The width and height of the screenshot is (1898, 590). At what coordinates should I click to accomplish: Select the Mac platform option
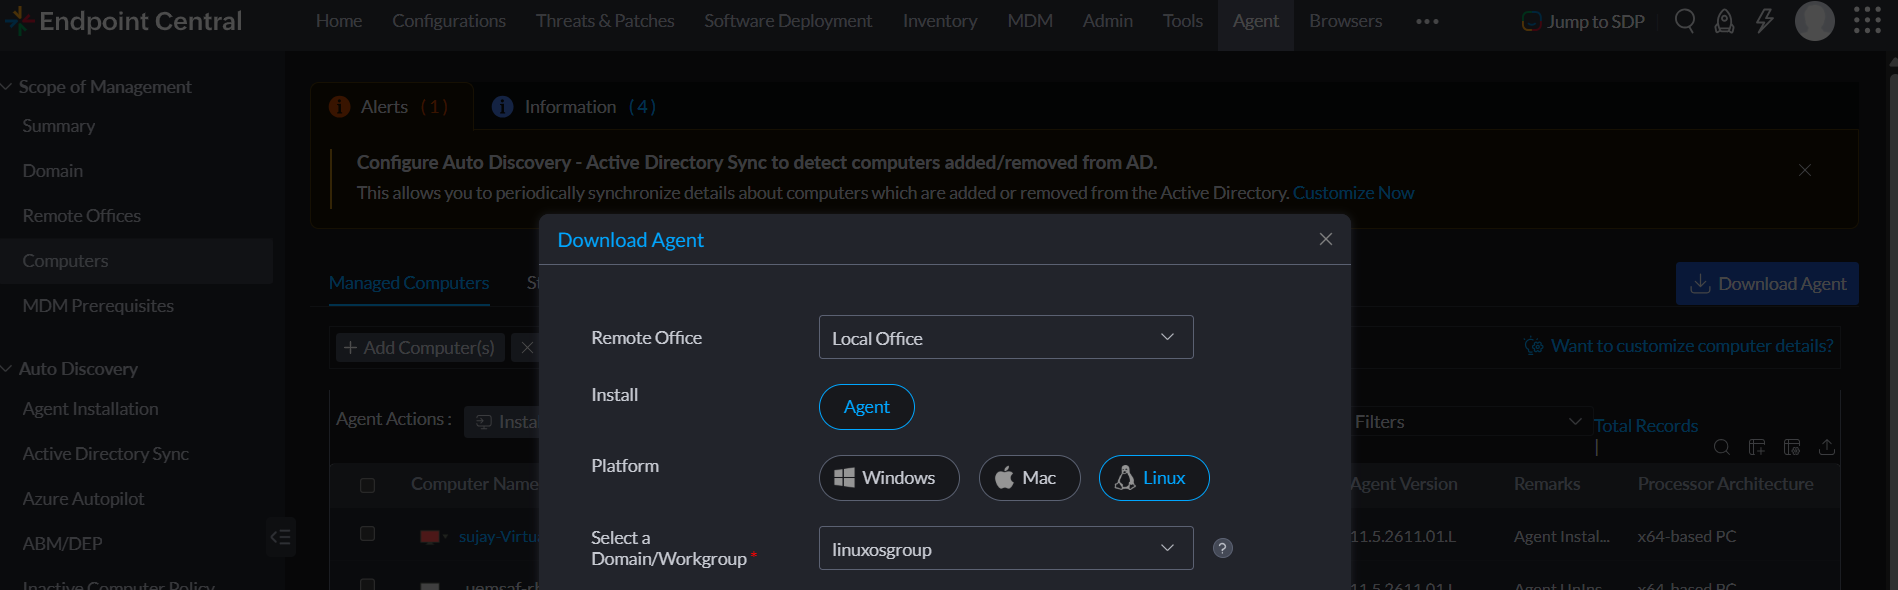click(x=1030, y=478)
